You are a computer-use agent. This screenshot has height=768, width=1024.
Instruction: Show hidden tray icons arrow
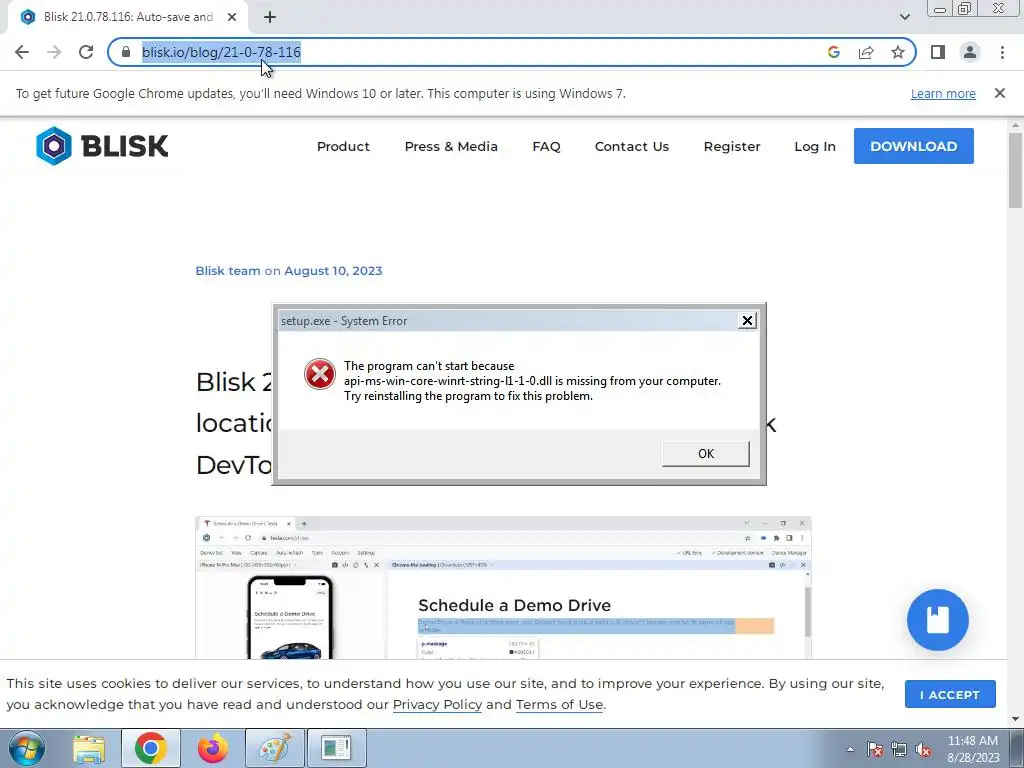(x=850, y=749)
